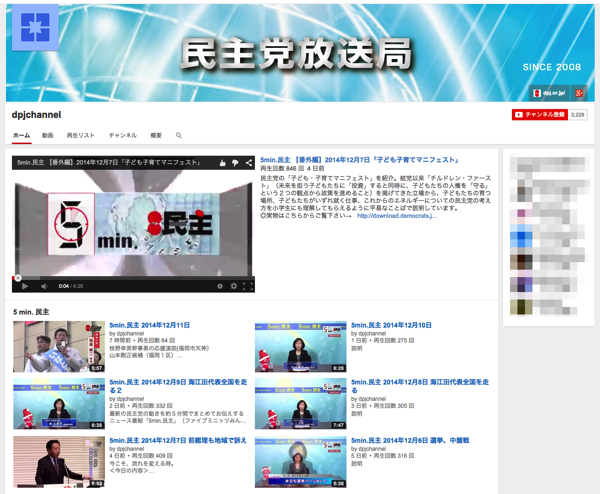Open video title 5min.民主 2014年12月11日
This screenshot has height=494, width=600.
150,325
